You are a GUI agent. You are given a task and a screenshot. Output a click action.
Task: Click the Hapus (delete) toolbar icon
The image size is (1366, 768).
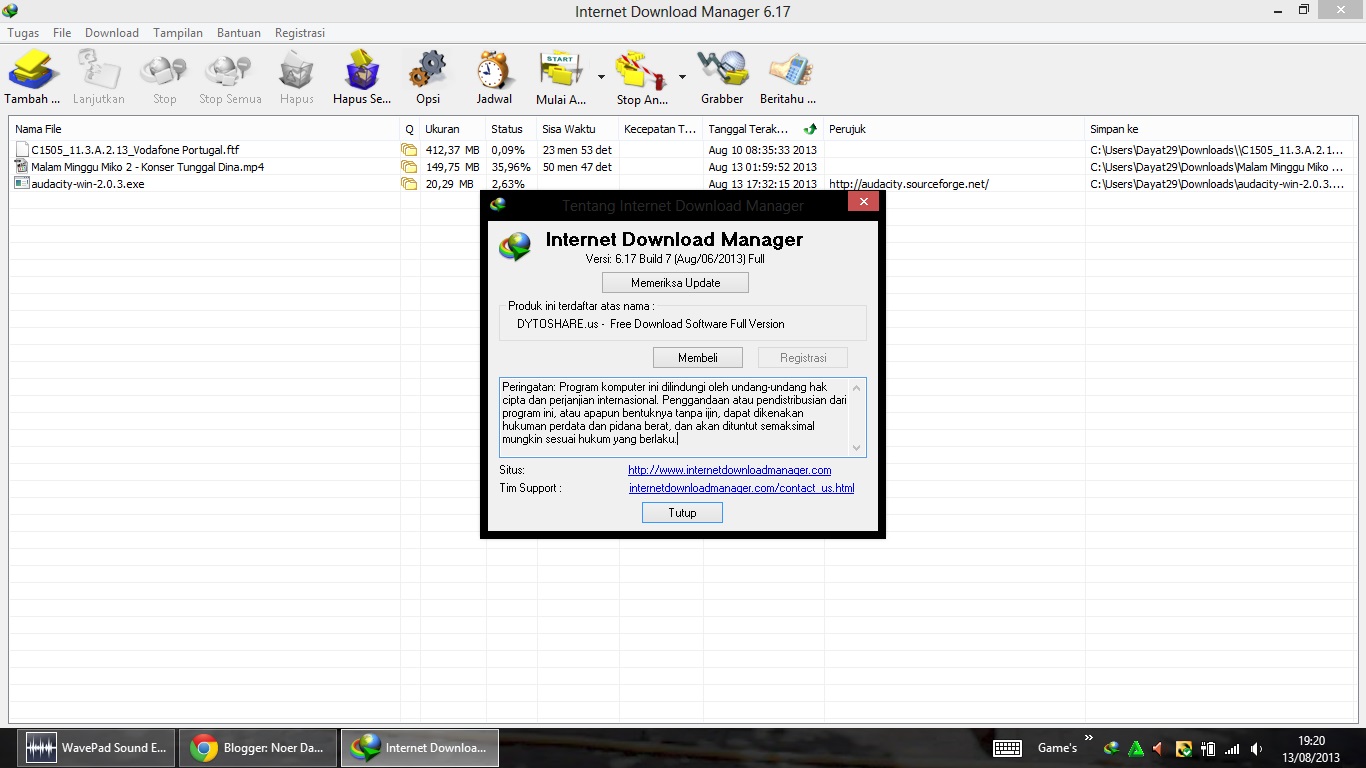[x=296, y=71]
